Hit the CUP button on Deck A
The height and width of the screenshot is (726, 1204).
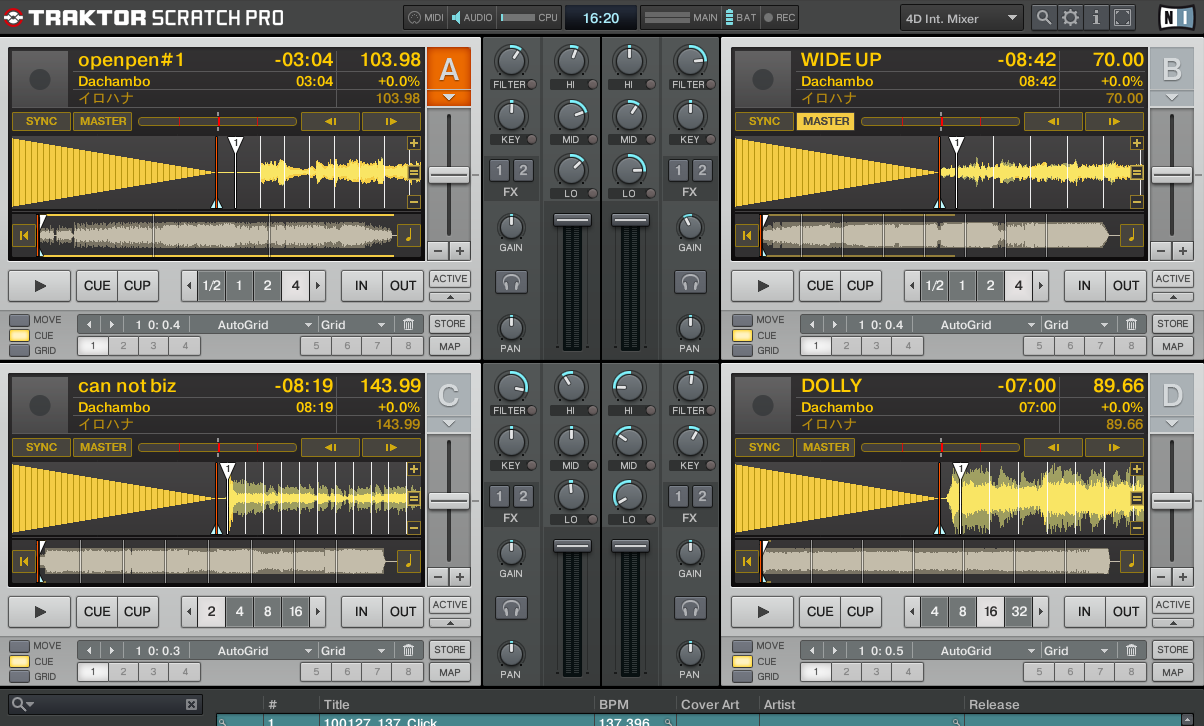tap(137, 285)
